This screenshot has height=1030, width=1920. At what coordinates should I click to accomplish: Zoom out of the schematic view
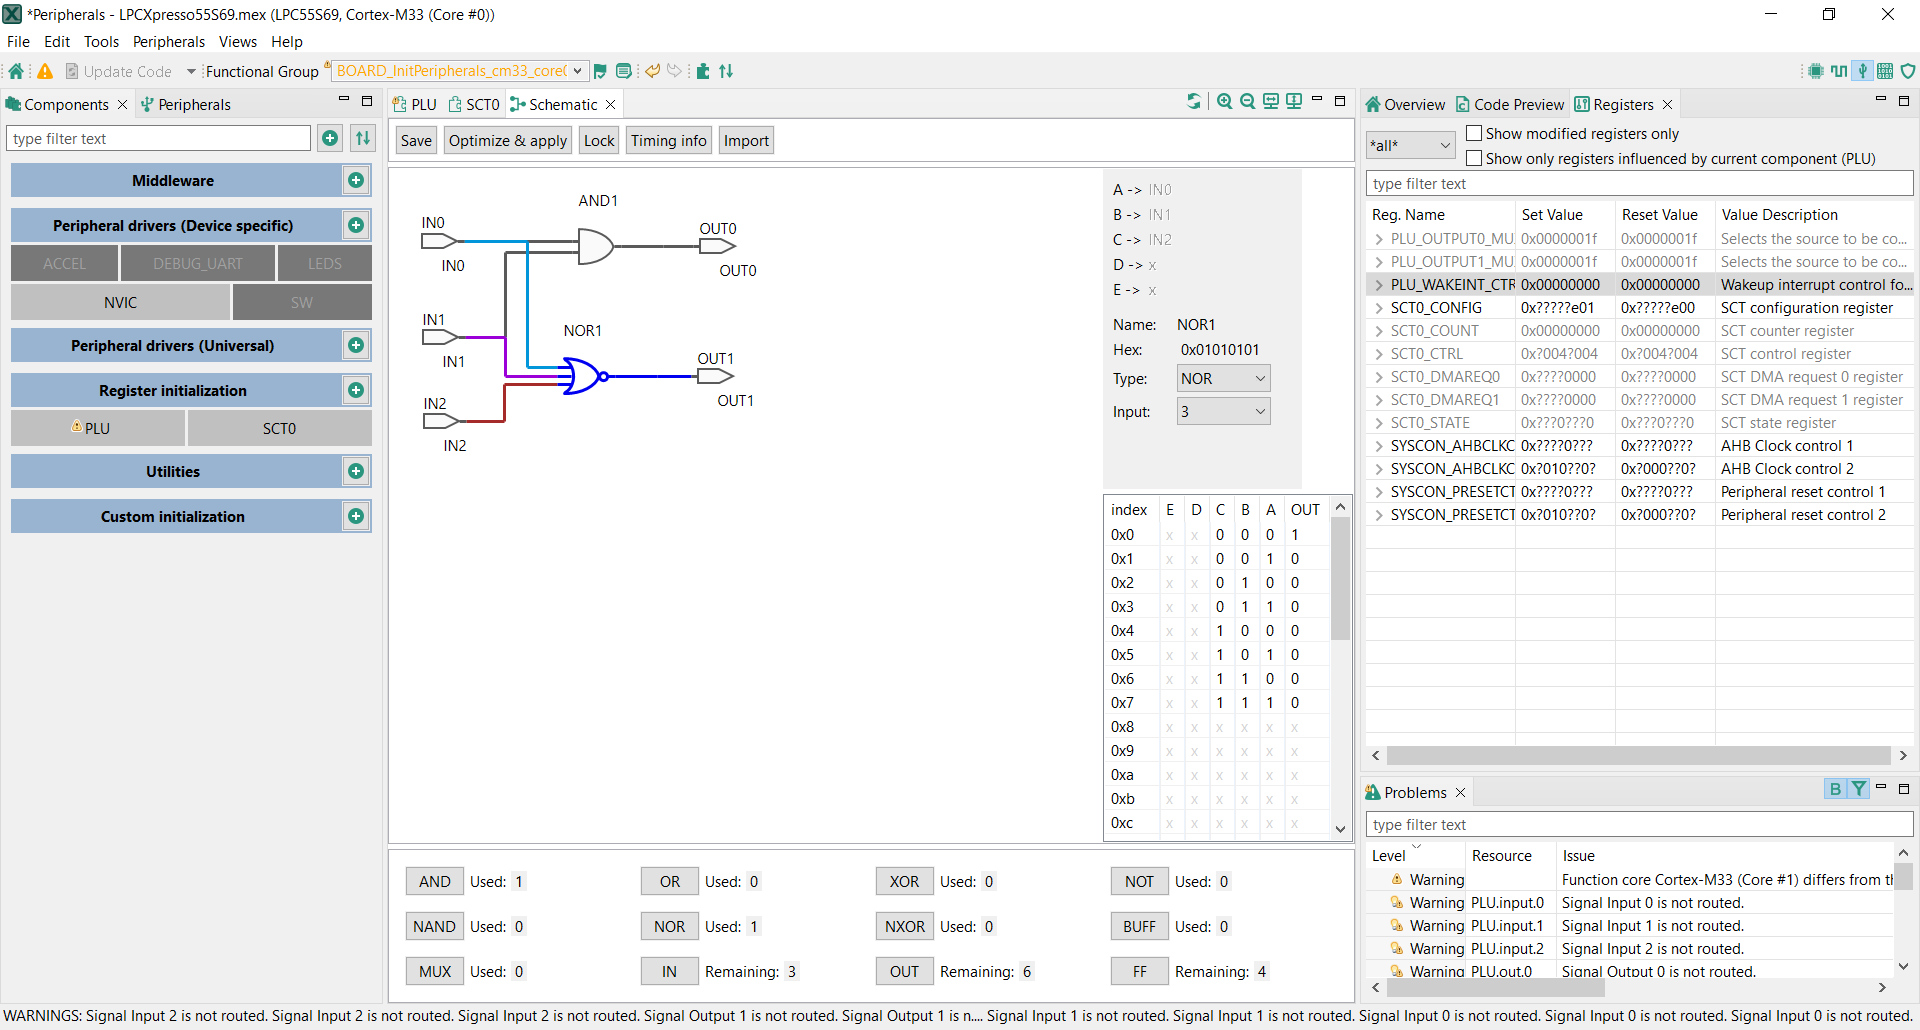(x=1247, y=102)
